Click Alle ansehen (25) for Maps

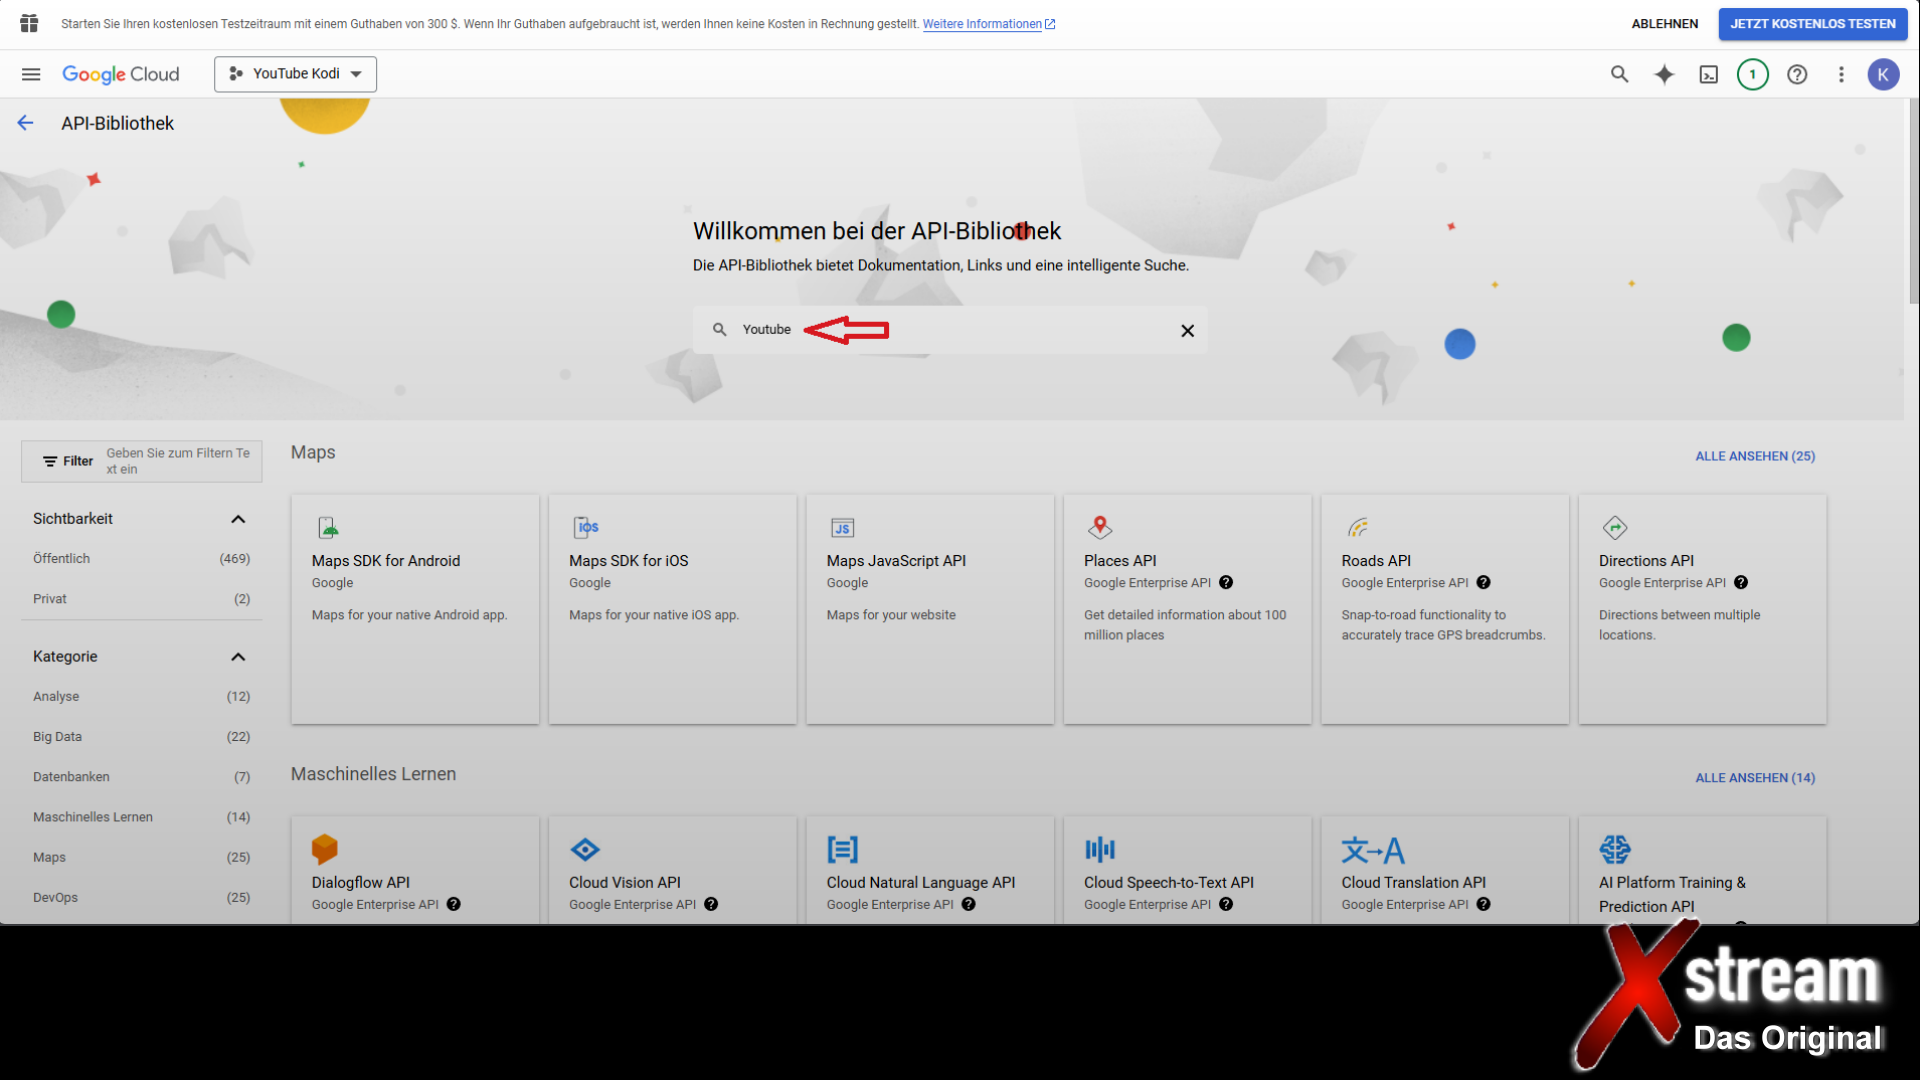tap(1754, 456)
